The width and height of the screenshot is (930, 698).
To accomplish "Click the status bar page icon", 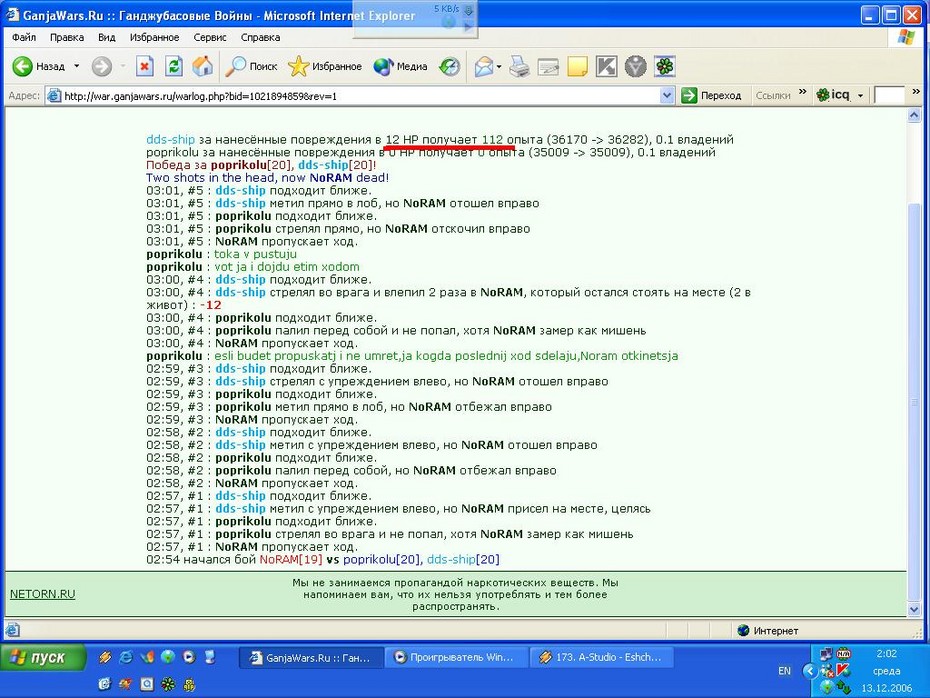I will (x=13, y=630).
